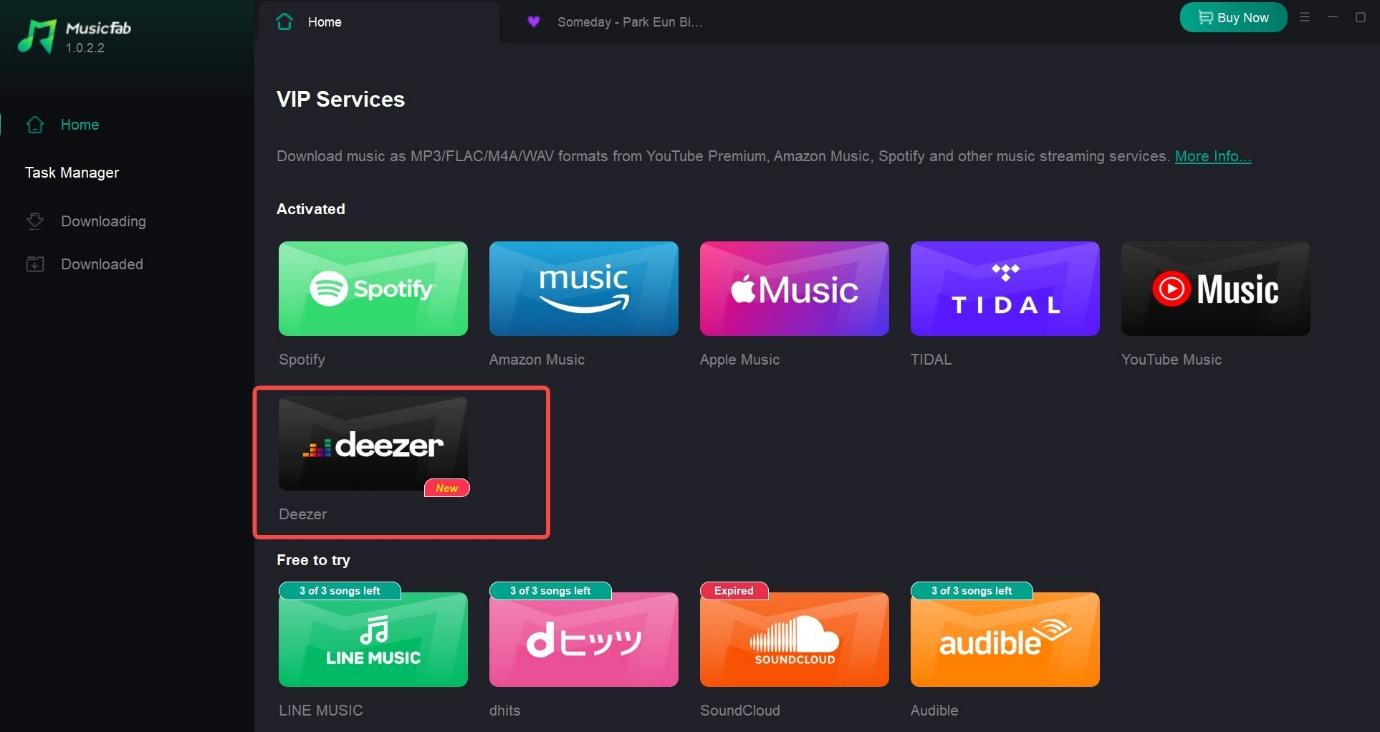Click the Task Manager heading

[x=72, y=173]
